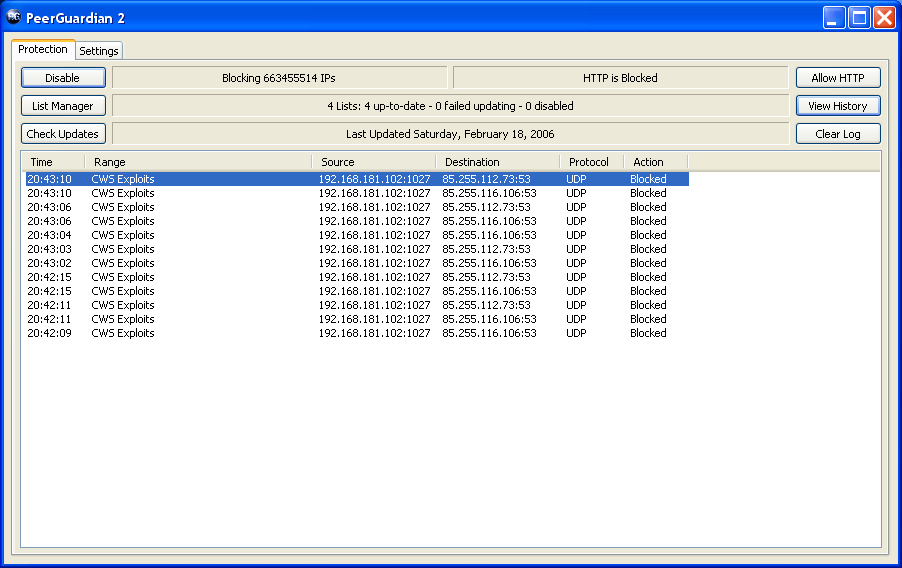Viewport: 902px width, 568px height.
Task: Click source 192.168.181.102:1027 in highlighted row
Action: click(374, 179)
